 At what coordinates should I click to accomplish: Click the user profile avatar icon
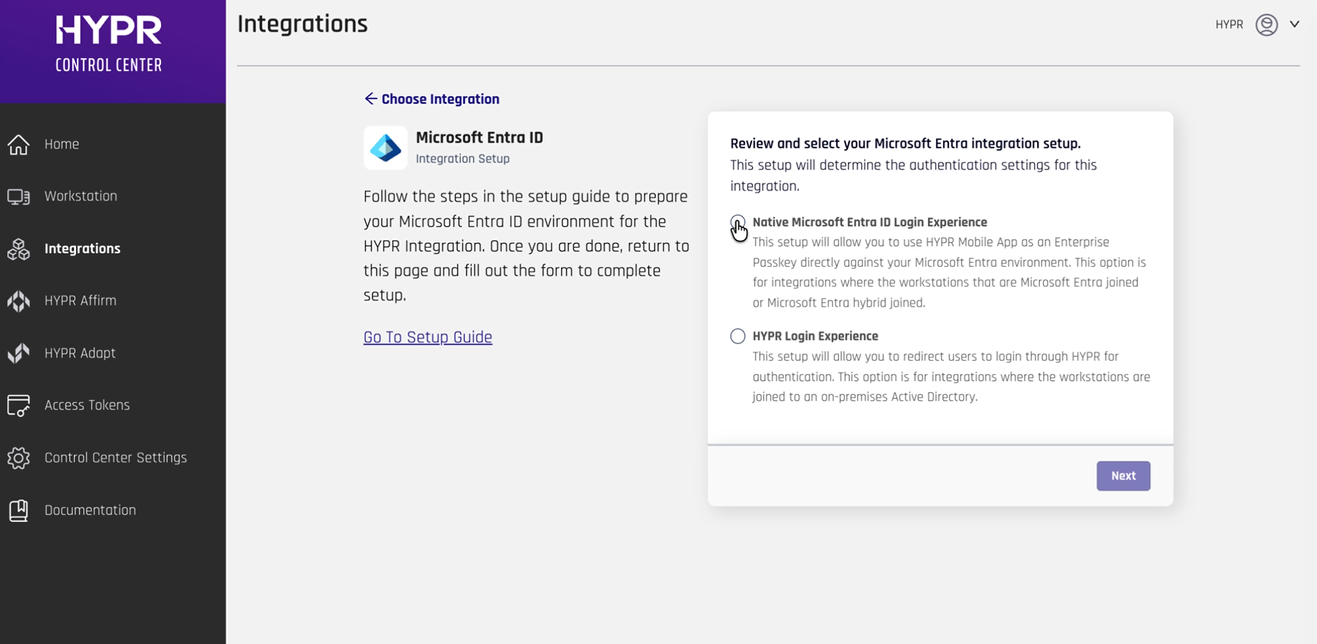pyautogui.click(x=1266, y=25)
